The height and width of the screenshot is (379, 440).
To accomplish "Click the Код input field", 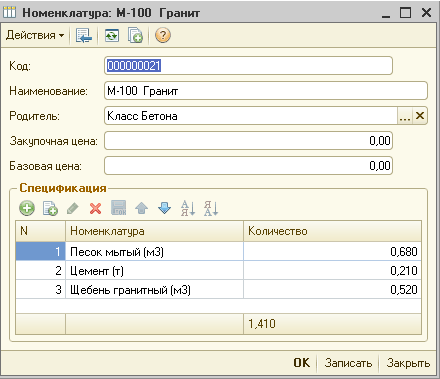I will pyautogui.click(x=248, y=66).
